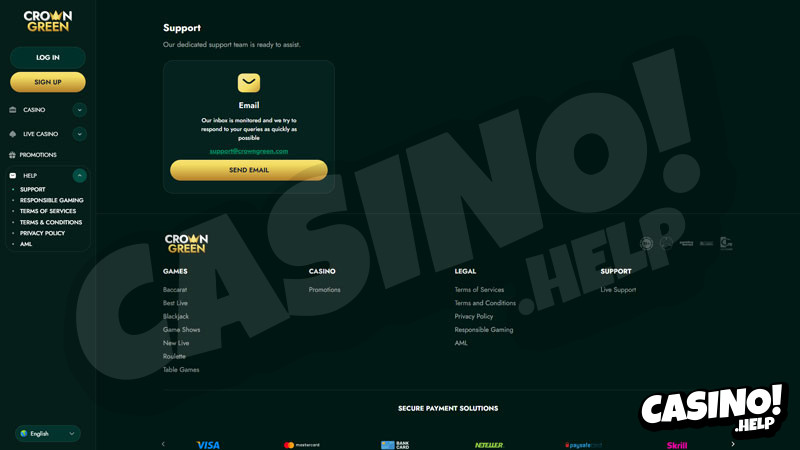This screenshot has height=450, width=800.
Task: Click the Help label in sidebar
Action: (30, 176)
